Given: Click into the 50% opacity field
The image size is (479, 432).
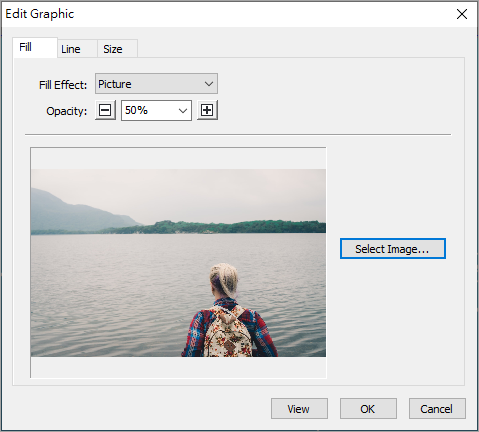Looking at the screenshot, I should (x=149, y=110).
